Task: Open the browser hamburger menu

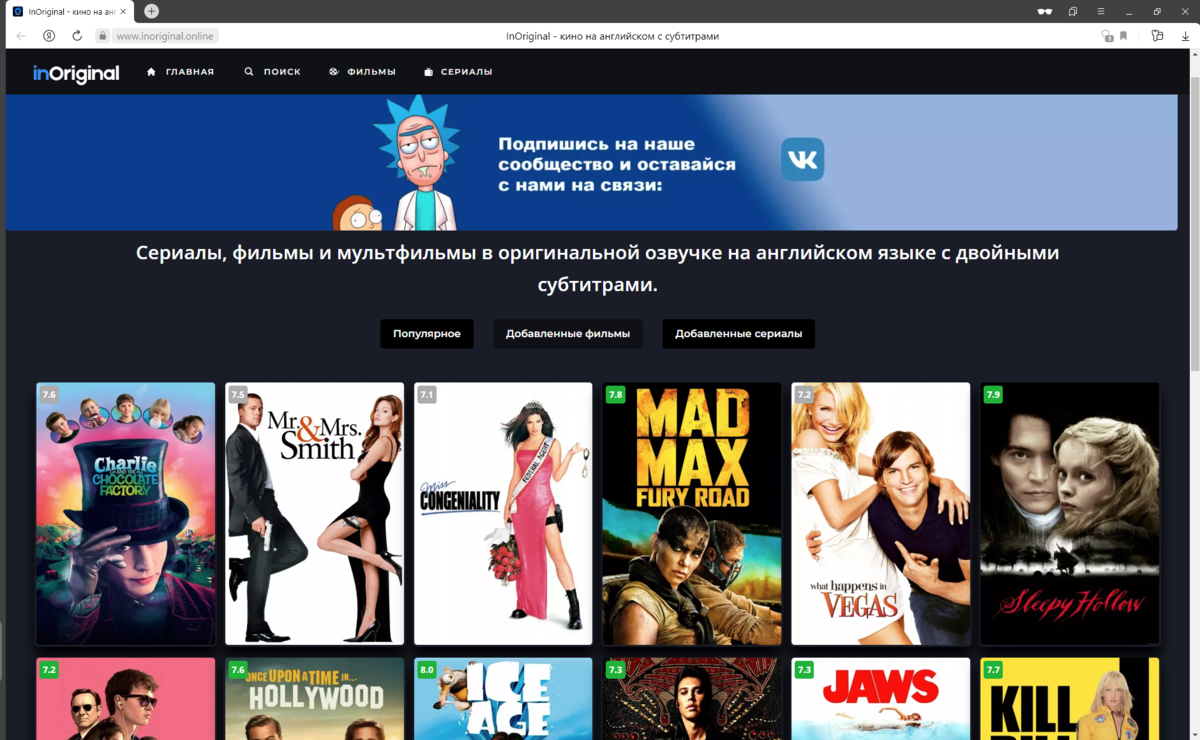Action: pyautogui.click(x=1101, y=11)
